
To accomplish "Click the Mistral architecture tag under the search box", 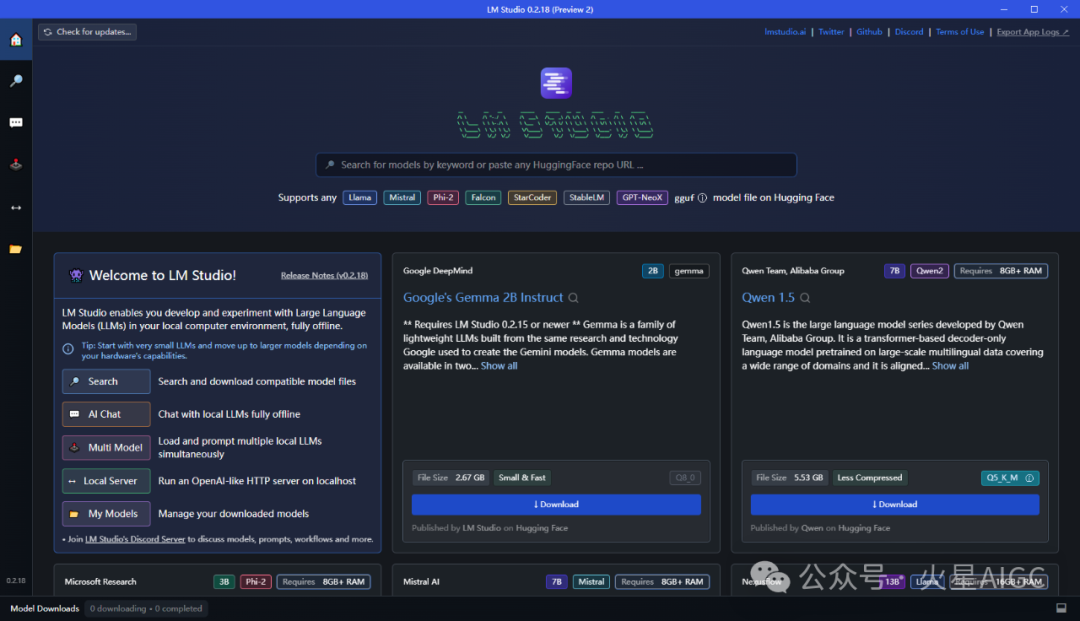I will (x=402, y=198).
